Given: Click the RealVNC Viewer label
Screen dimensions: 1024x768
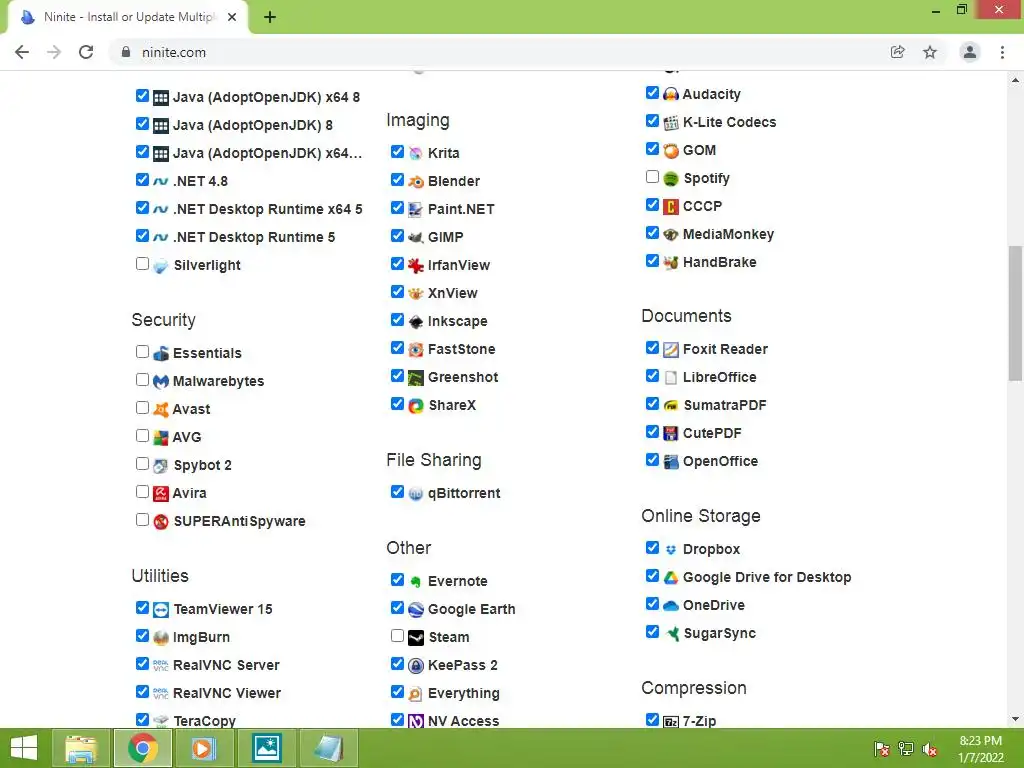Looking at the screenshot, I should tap(227, 694).
